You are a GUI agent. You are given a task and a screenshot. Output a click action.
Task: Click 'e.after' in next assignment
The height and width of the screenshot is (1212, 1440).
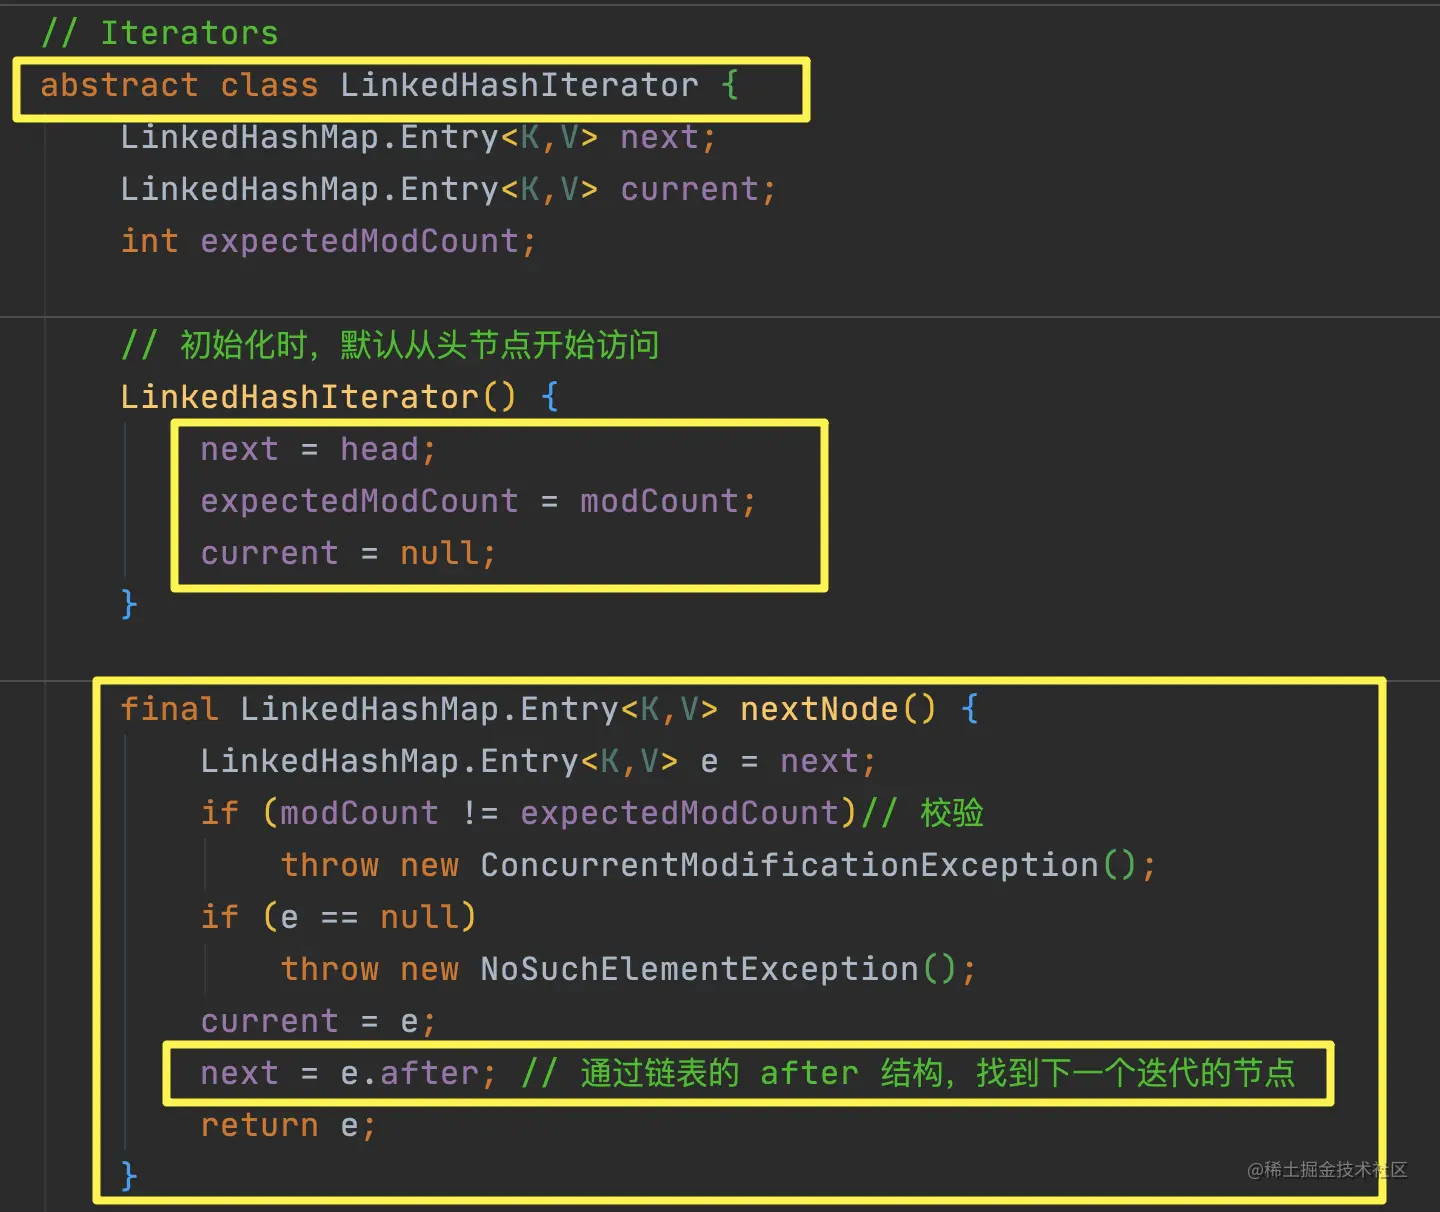[409, 1073]
